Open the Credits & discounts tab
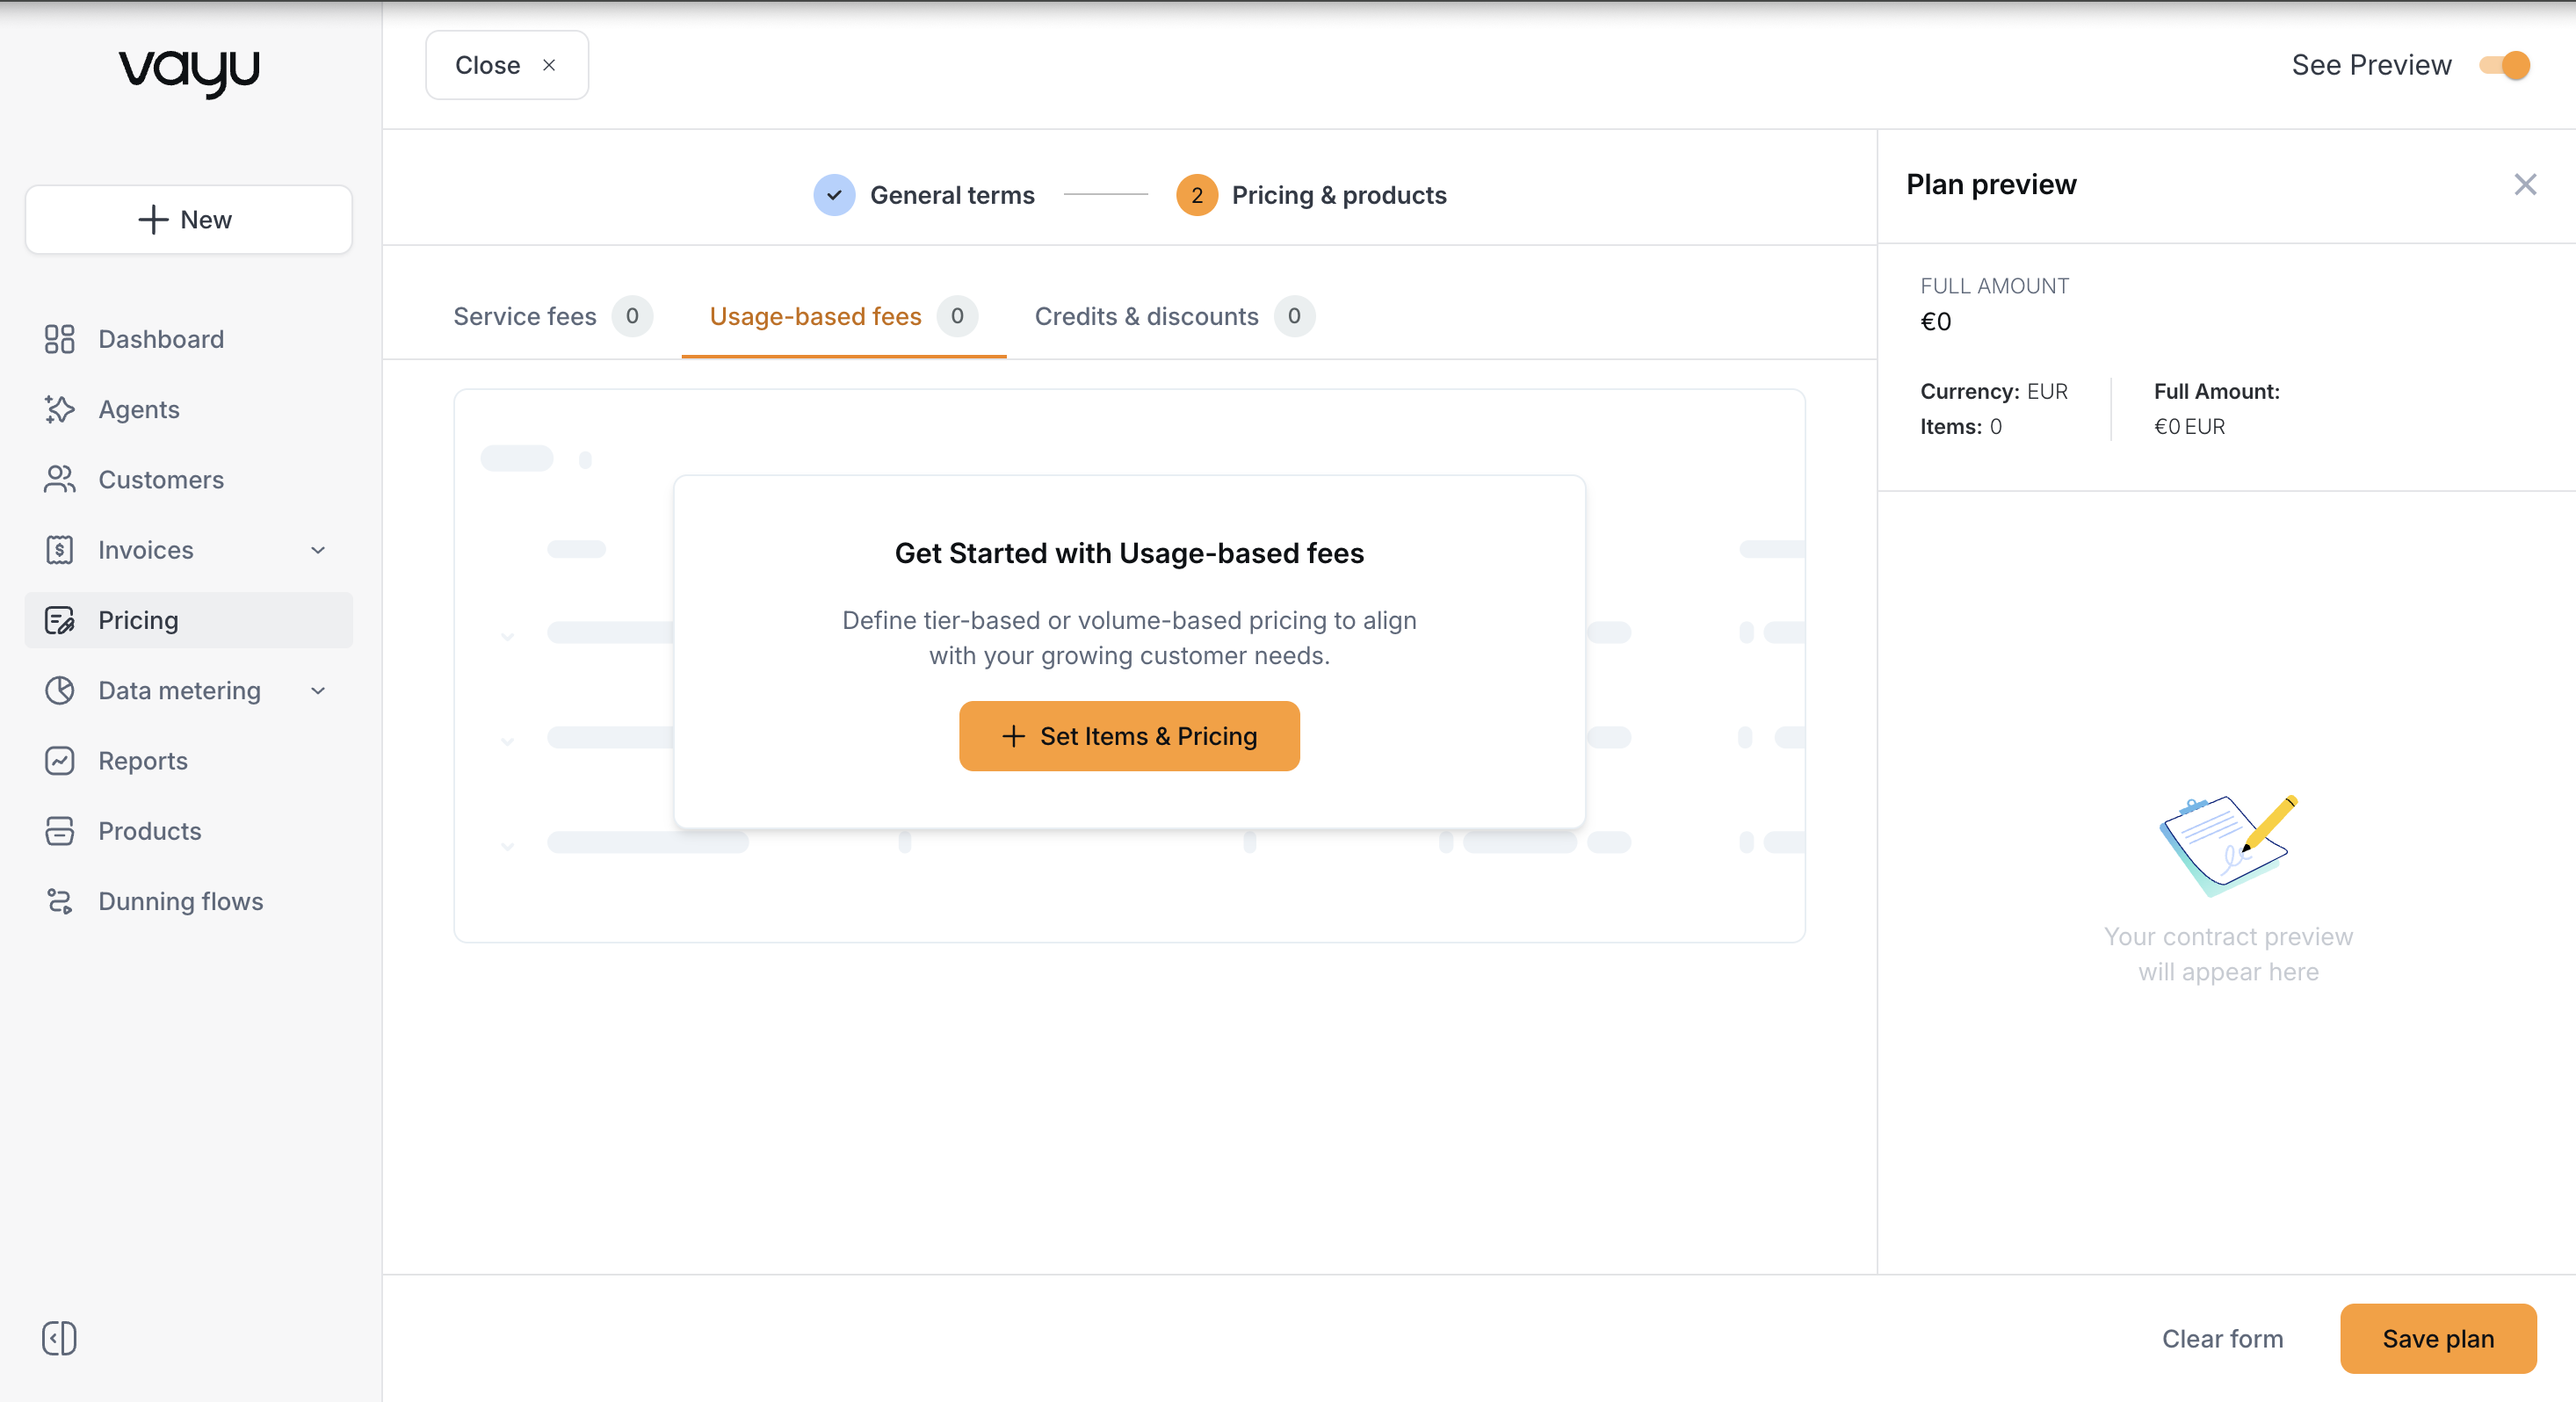Image resolution: width=2576 pixels, height=1402 pixels. click(1174, 316)
